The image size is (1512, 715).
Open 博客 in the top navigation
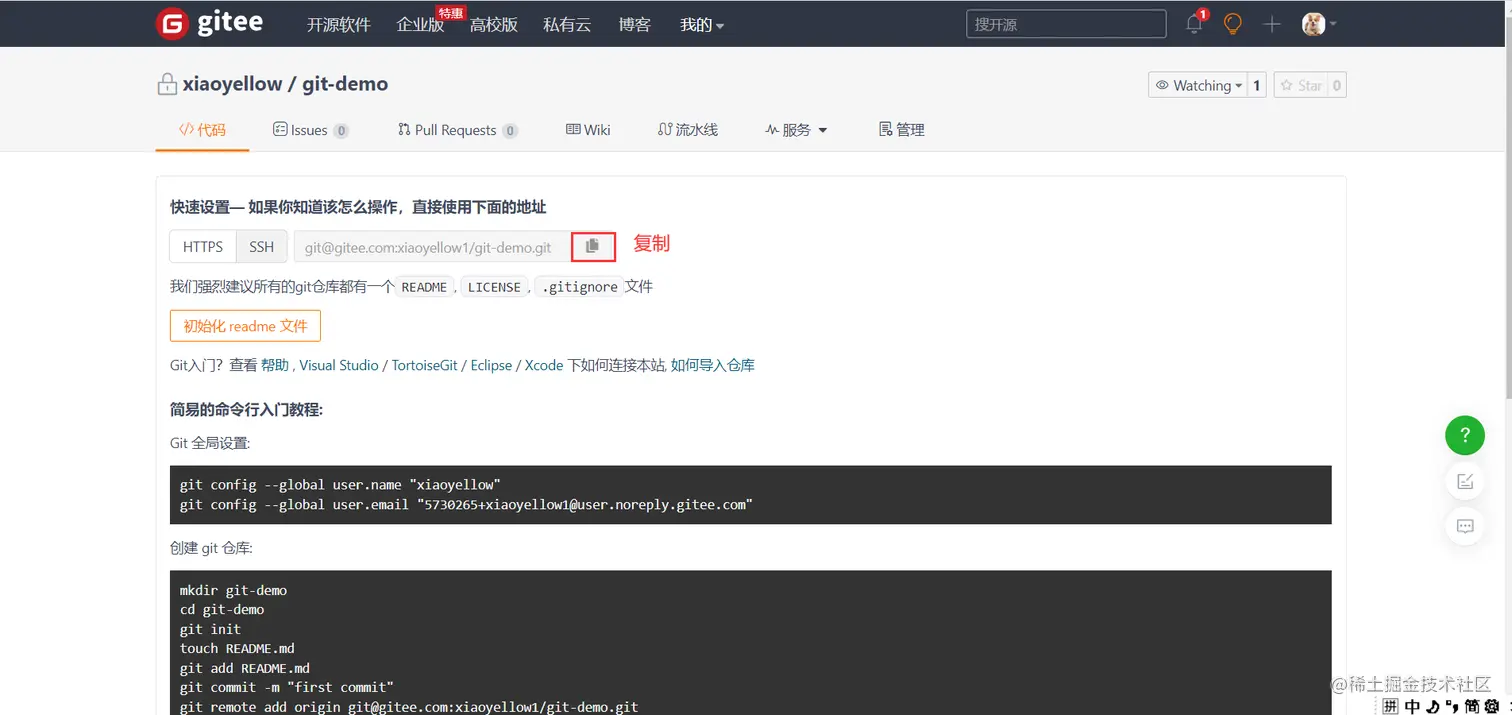(635, 25)
